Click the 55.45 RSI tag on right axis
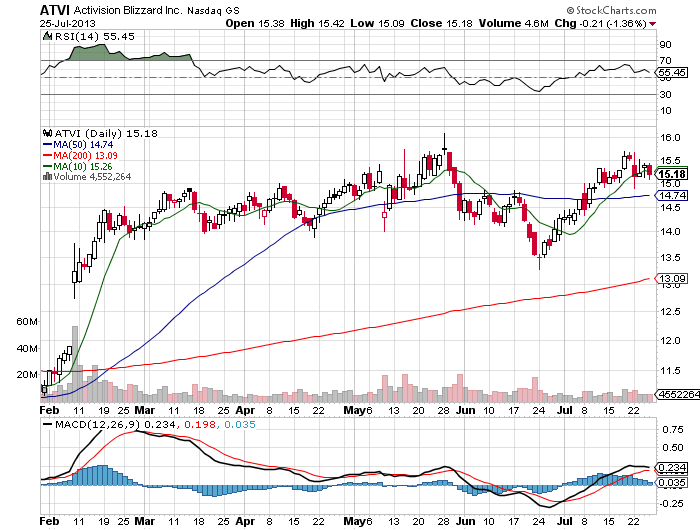 pyautogui.click(x=671, y=72)
